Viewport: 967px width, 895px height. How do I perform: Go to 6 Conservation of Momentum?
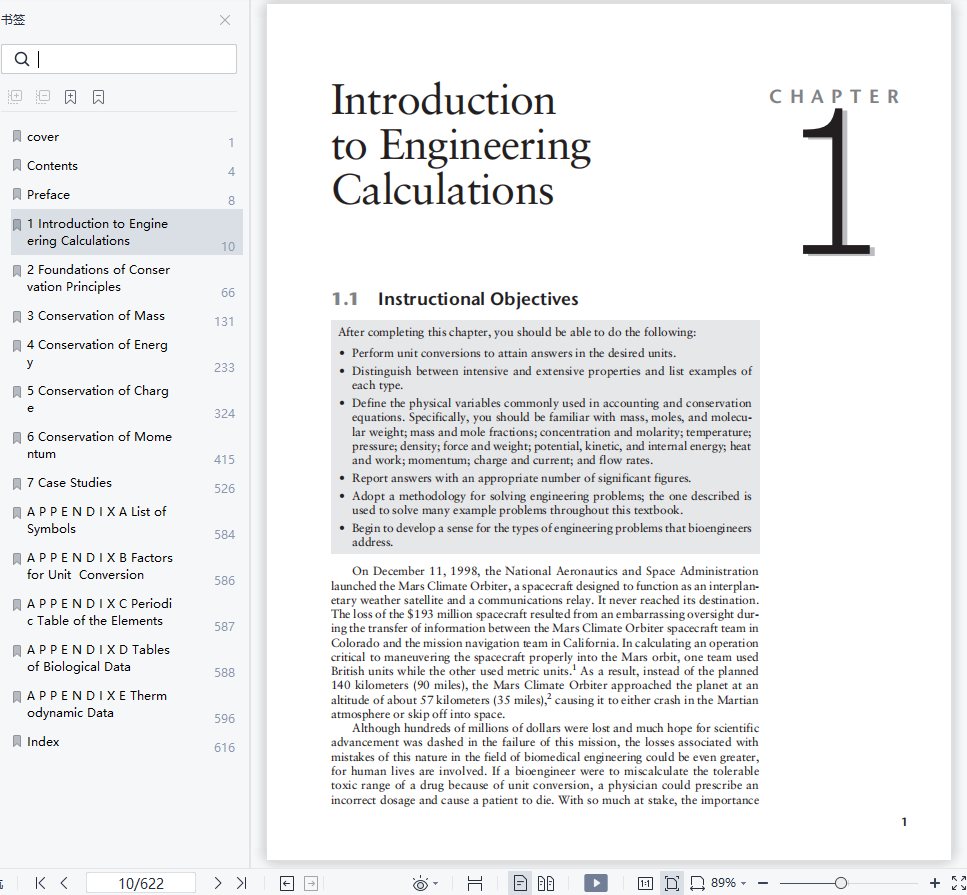point(126,445)
